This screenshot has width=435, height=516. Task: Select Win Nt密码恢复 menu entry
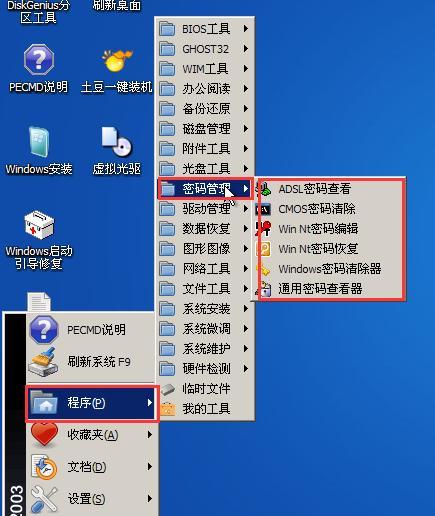pyautogui.click(x=320, y=249)
